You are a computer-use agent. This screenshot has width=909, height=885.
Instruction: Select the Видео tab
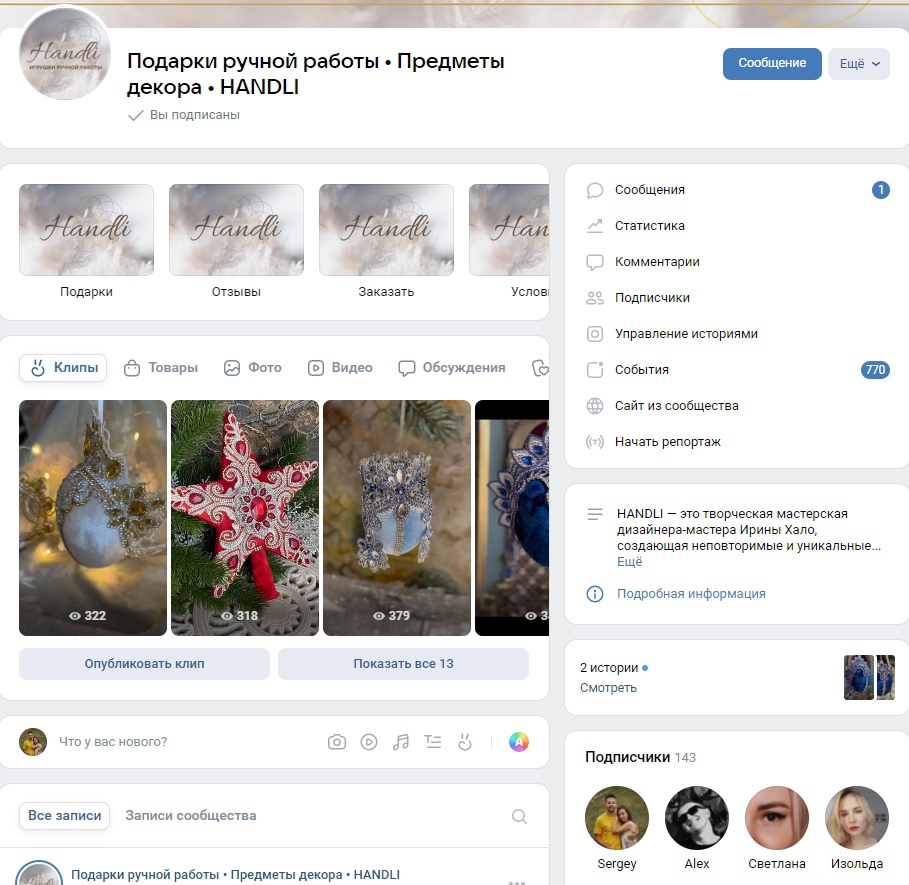[340, 367]
